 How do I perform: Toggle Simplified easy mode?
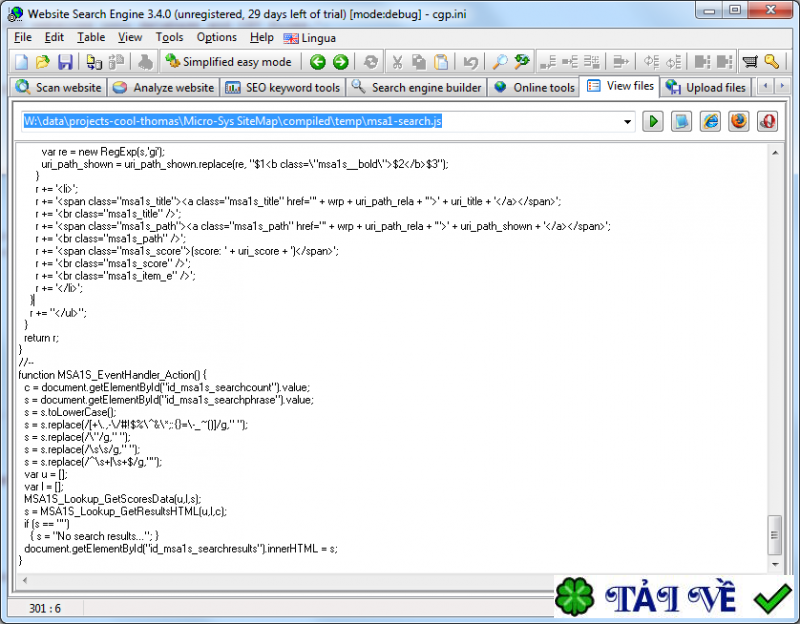229,62
